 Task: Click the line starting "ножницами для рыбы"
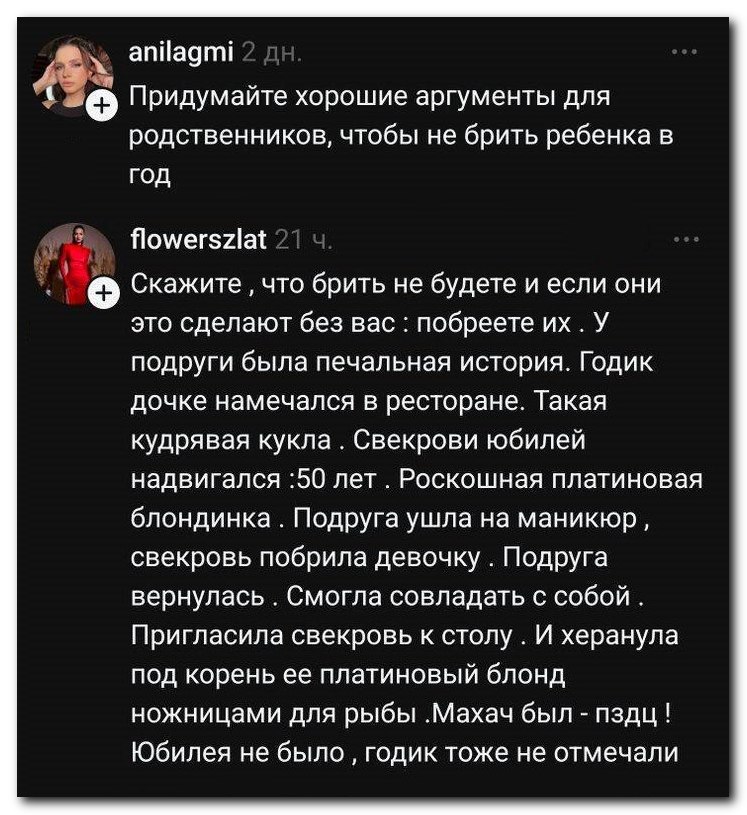[x=400, y=714]
